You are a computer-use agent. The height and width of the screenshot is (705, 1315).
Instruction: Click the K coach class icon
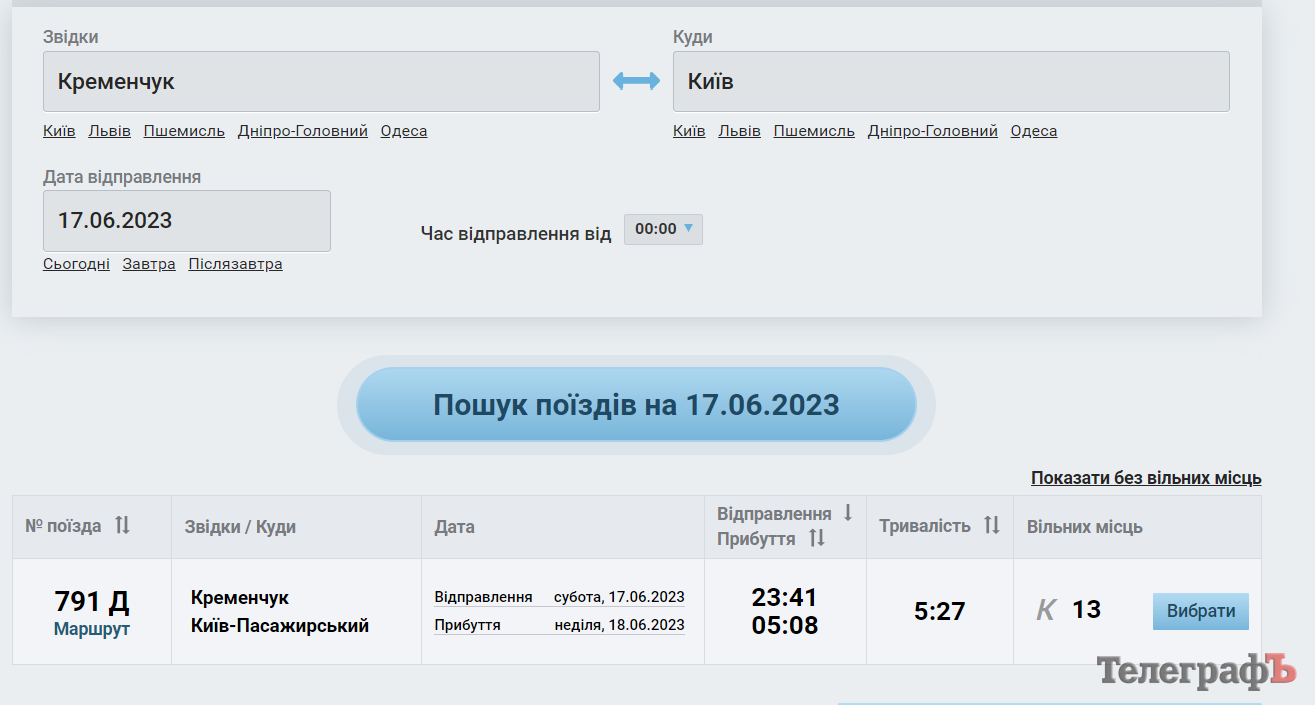point(1046,610)
